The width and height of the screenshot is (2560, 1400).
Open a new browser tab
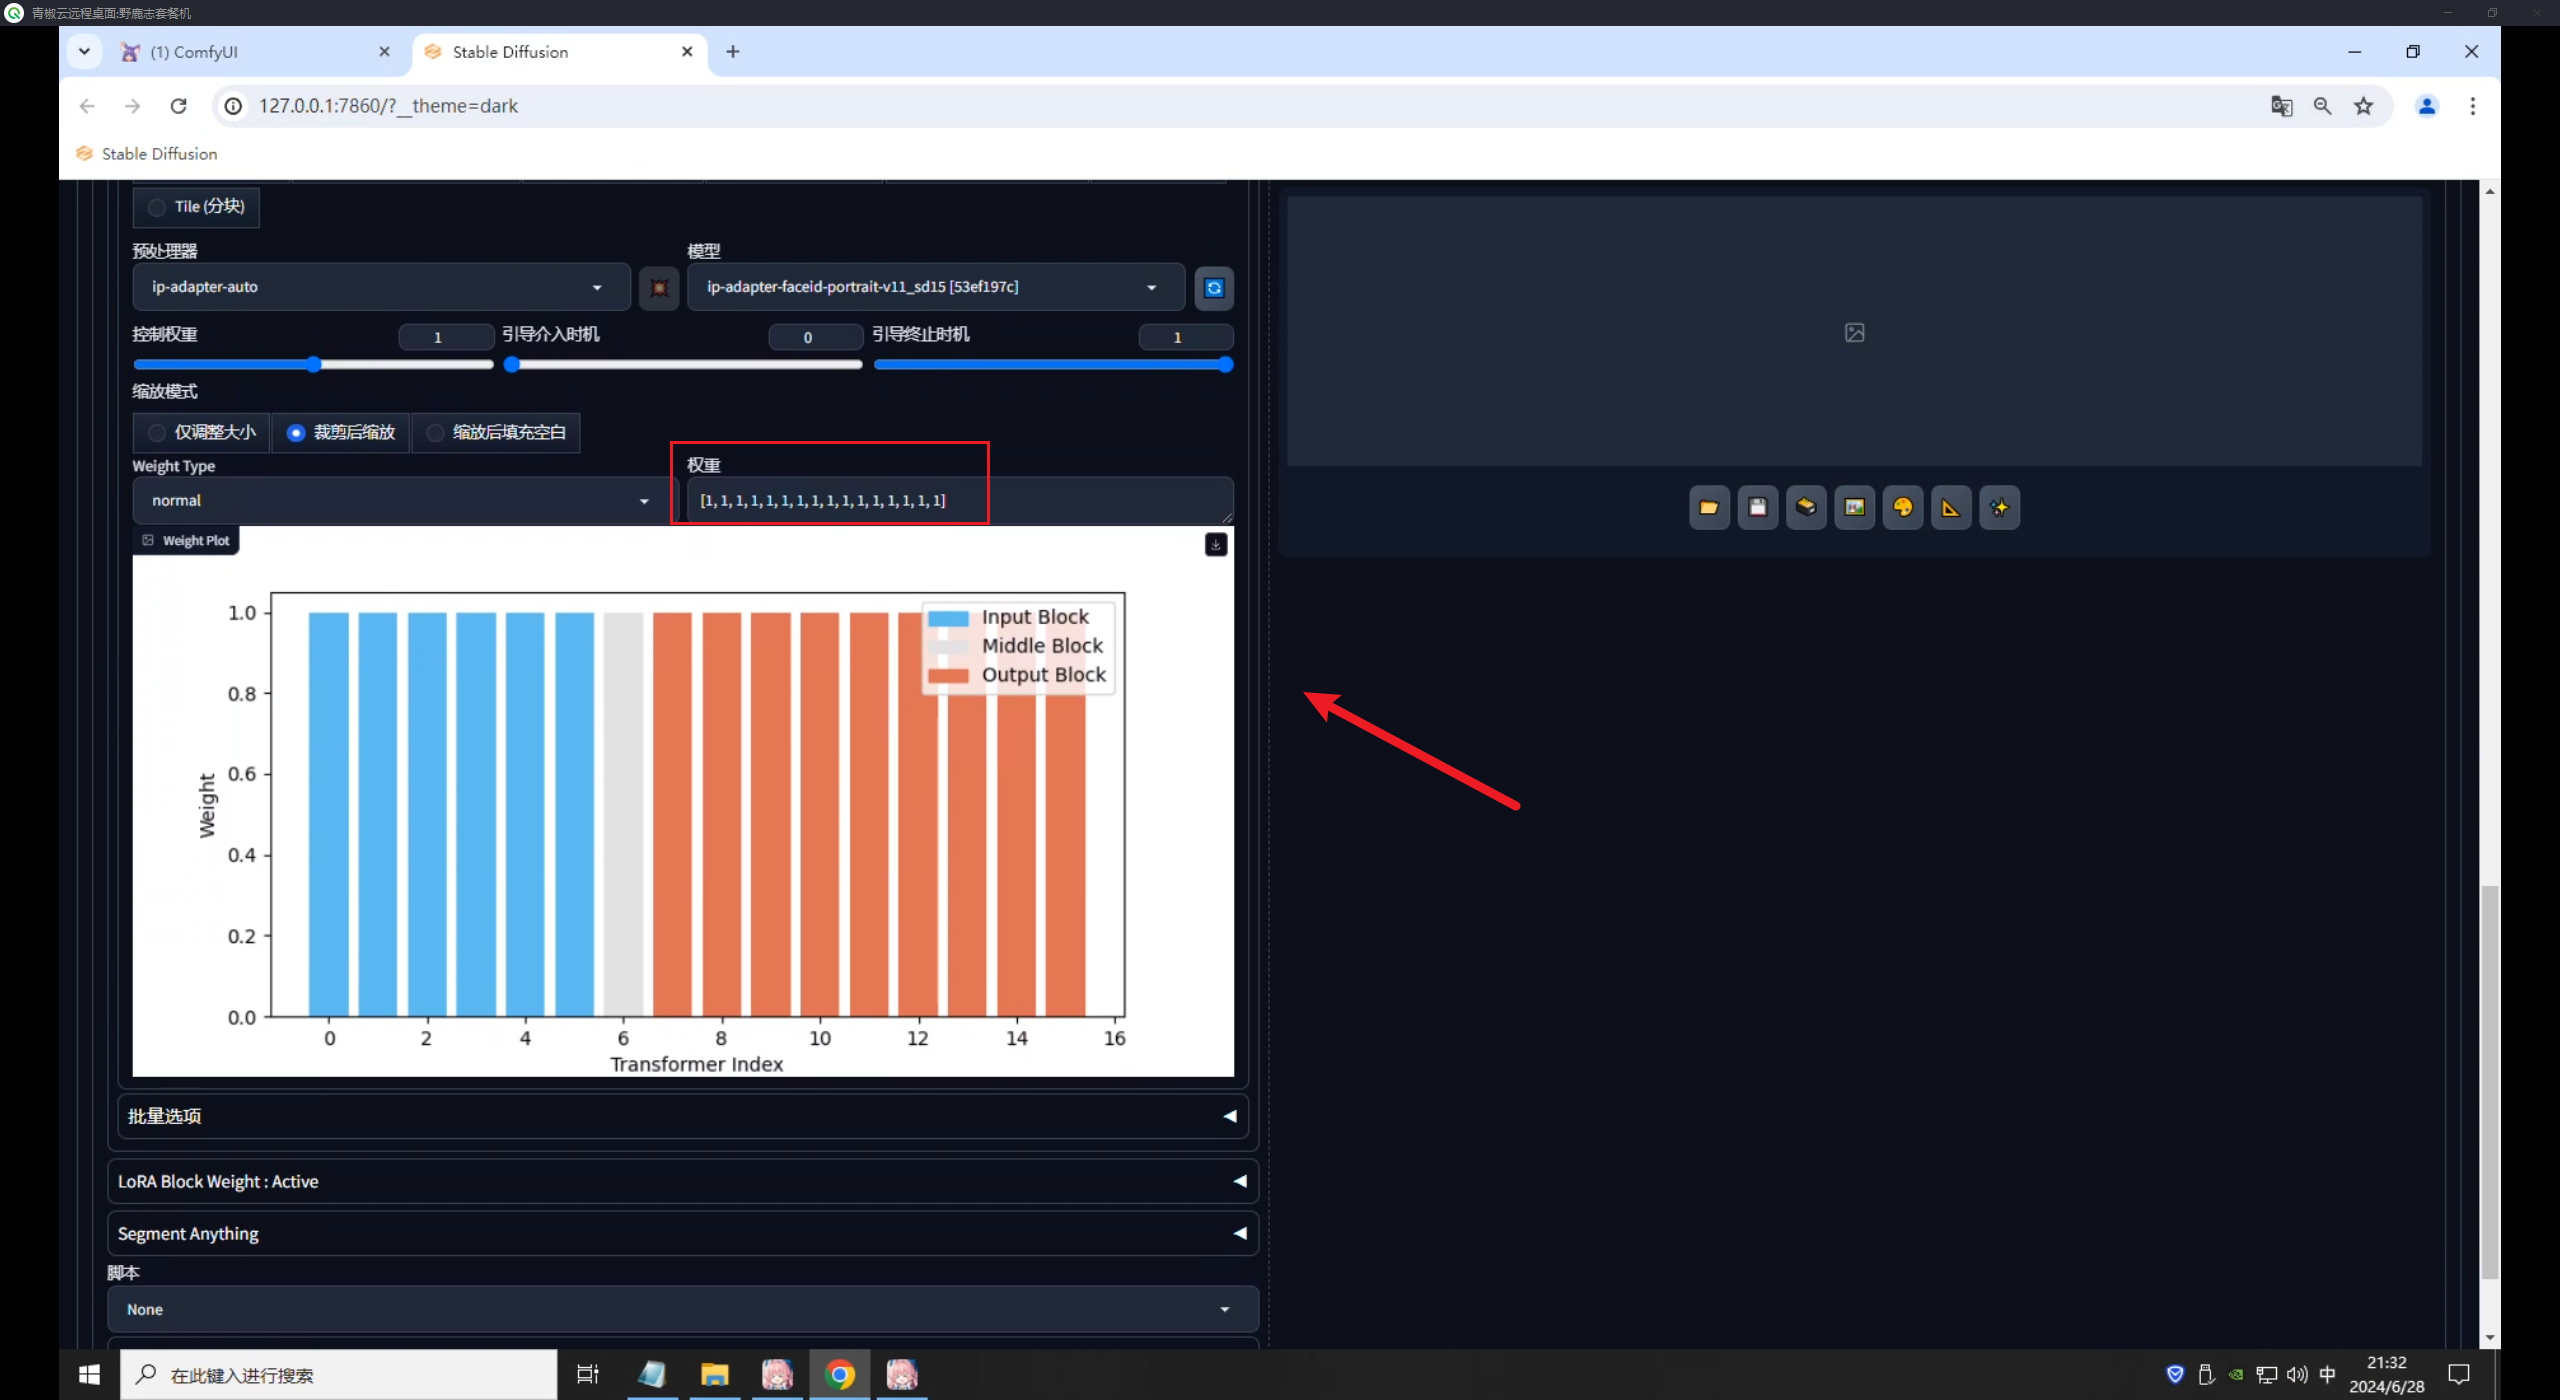tap(733, 52)
